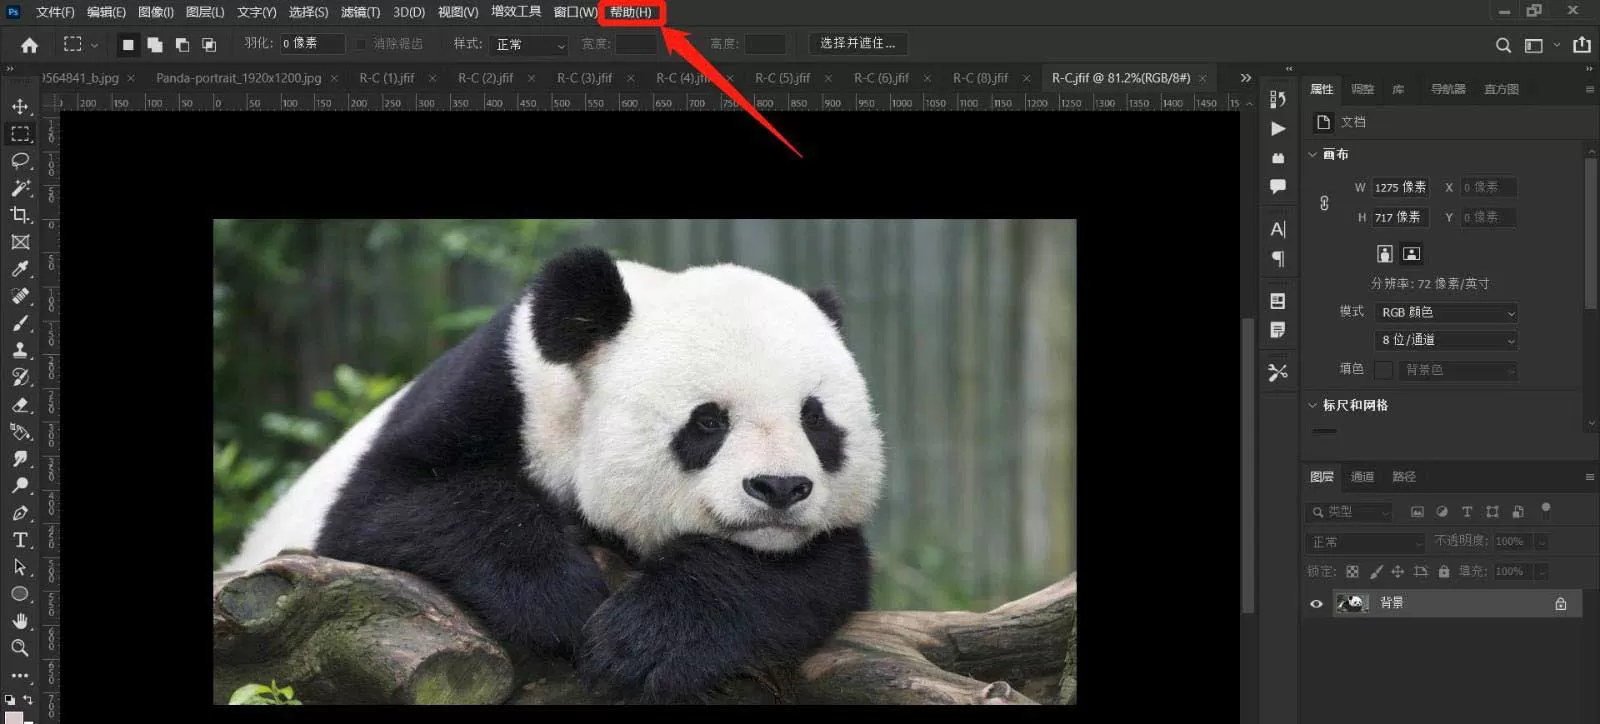Open the 样式 dropdown set to 正常
This screenshot has height=724, width=1600.
coord(530,45)
